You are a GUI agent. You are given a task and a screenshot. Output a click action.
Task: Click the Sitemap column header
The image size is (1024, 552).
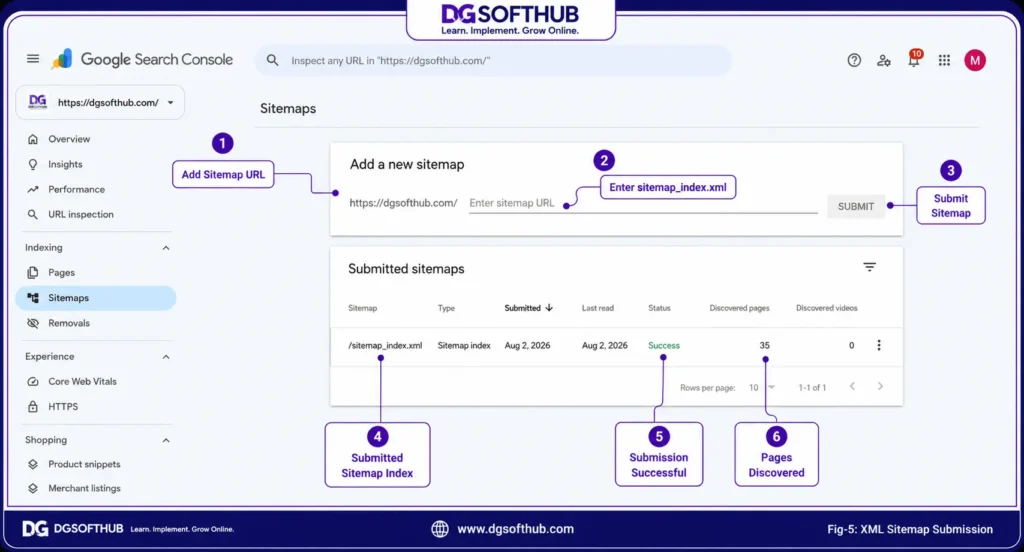coord(362,308)
